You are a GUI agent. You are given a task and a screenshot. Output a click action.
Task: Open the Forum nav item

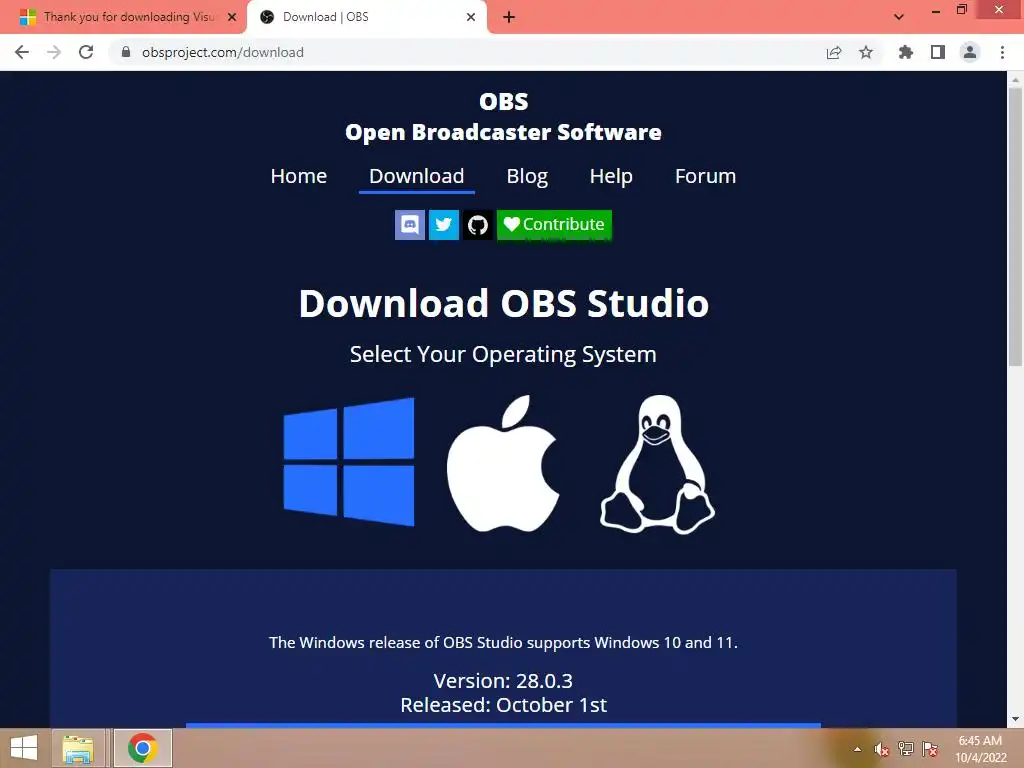coord(705,176)
